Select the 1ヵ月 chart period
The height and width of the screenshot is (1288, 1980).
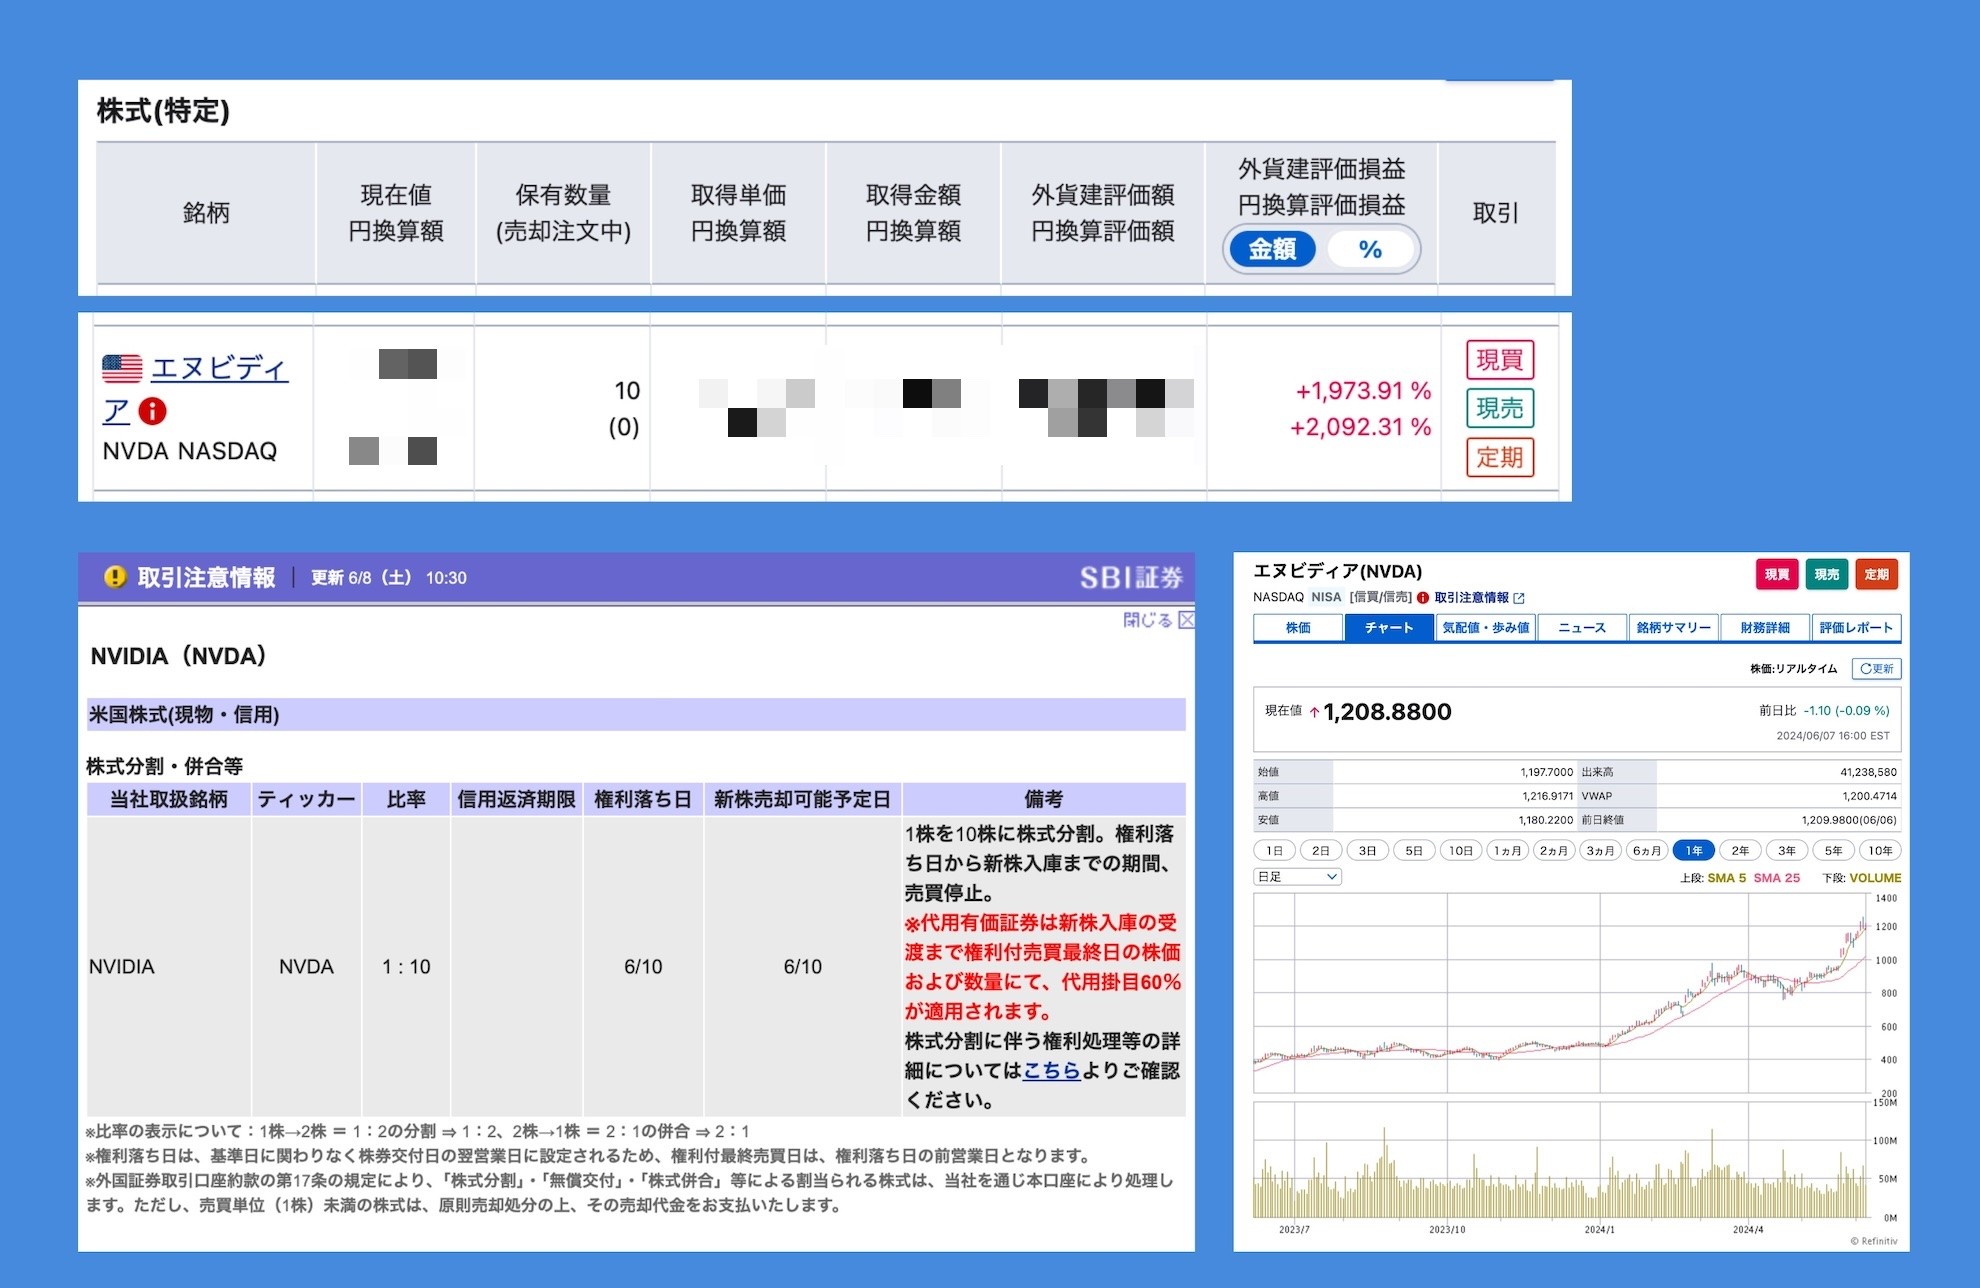pos(1507,850)
